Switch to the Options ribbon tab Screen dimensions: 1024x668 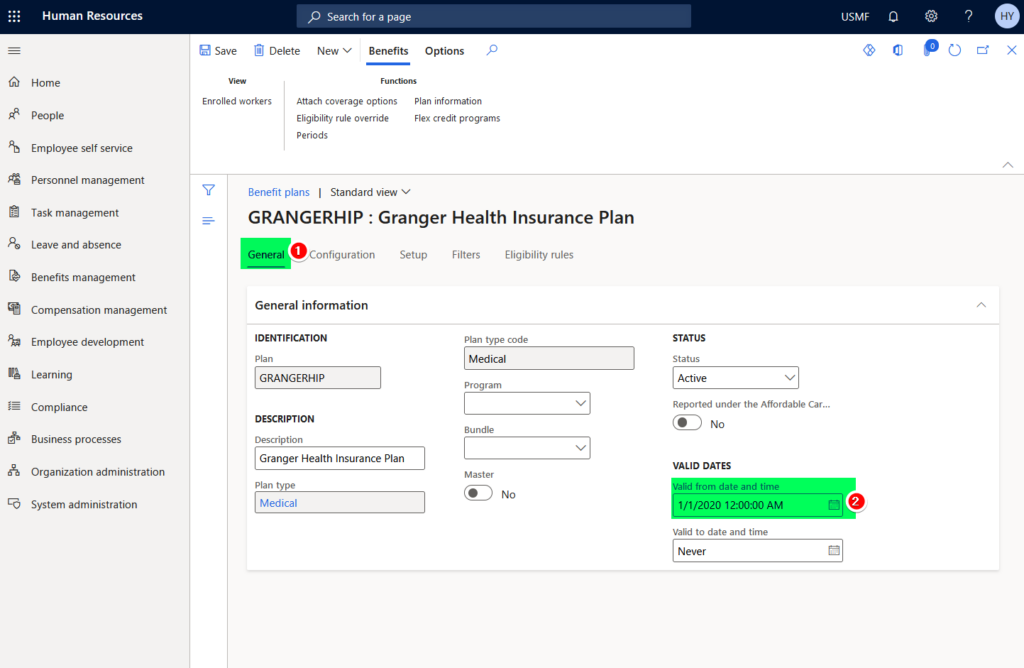point(445,51)
